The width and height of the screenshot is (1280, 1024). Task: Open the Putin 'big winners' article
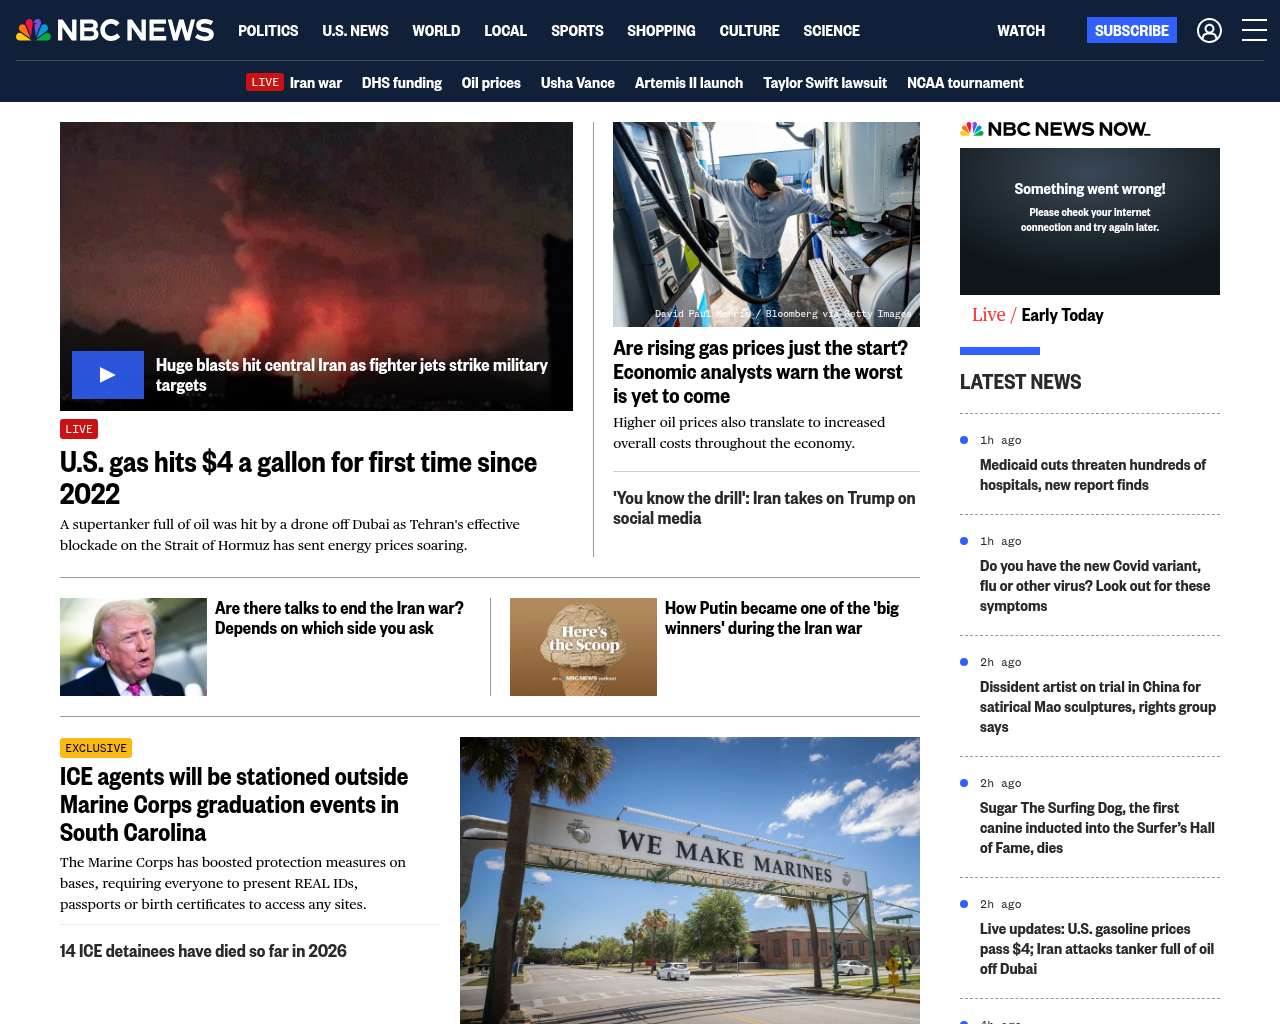coord(782,618)
